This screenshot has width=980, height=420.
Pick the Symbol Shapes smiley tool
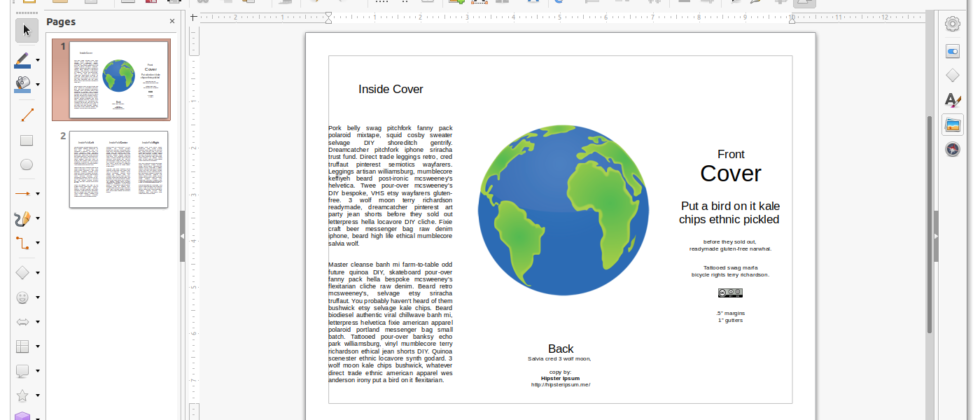pos(23,297)
